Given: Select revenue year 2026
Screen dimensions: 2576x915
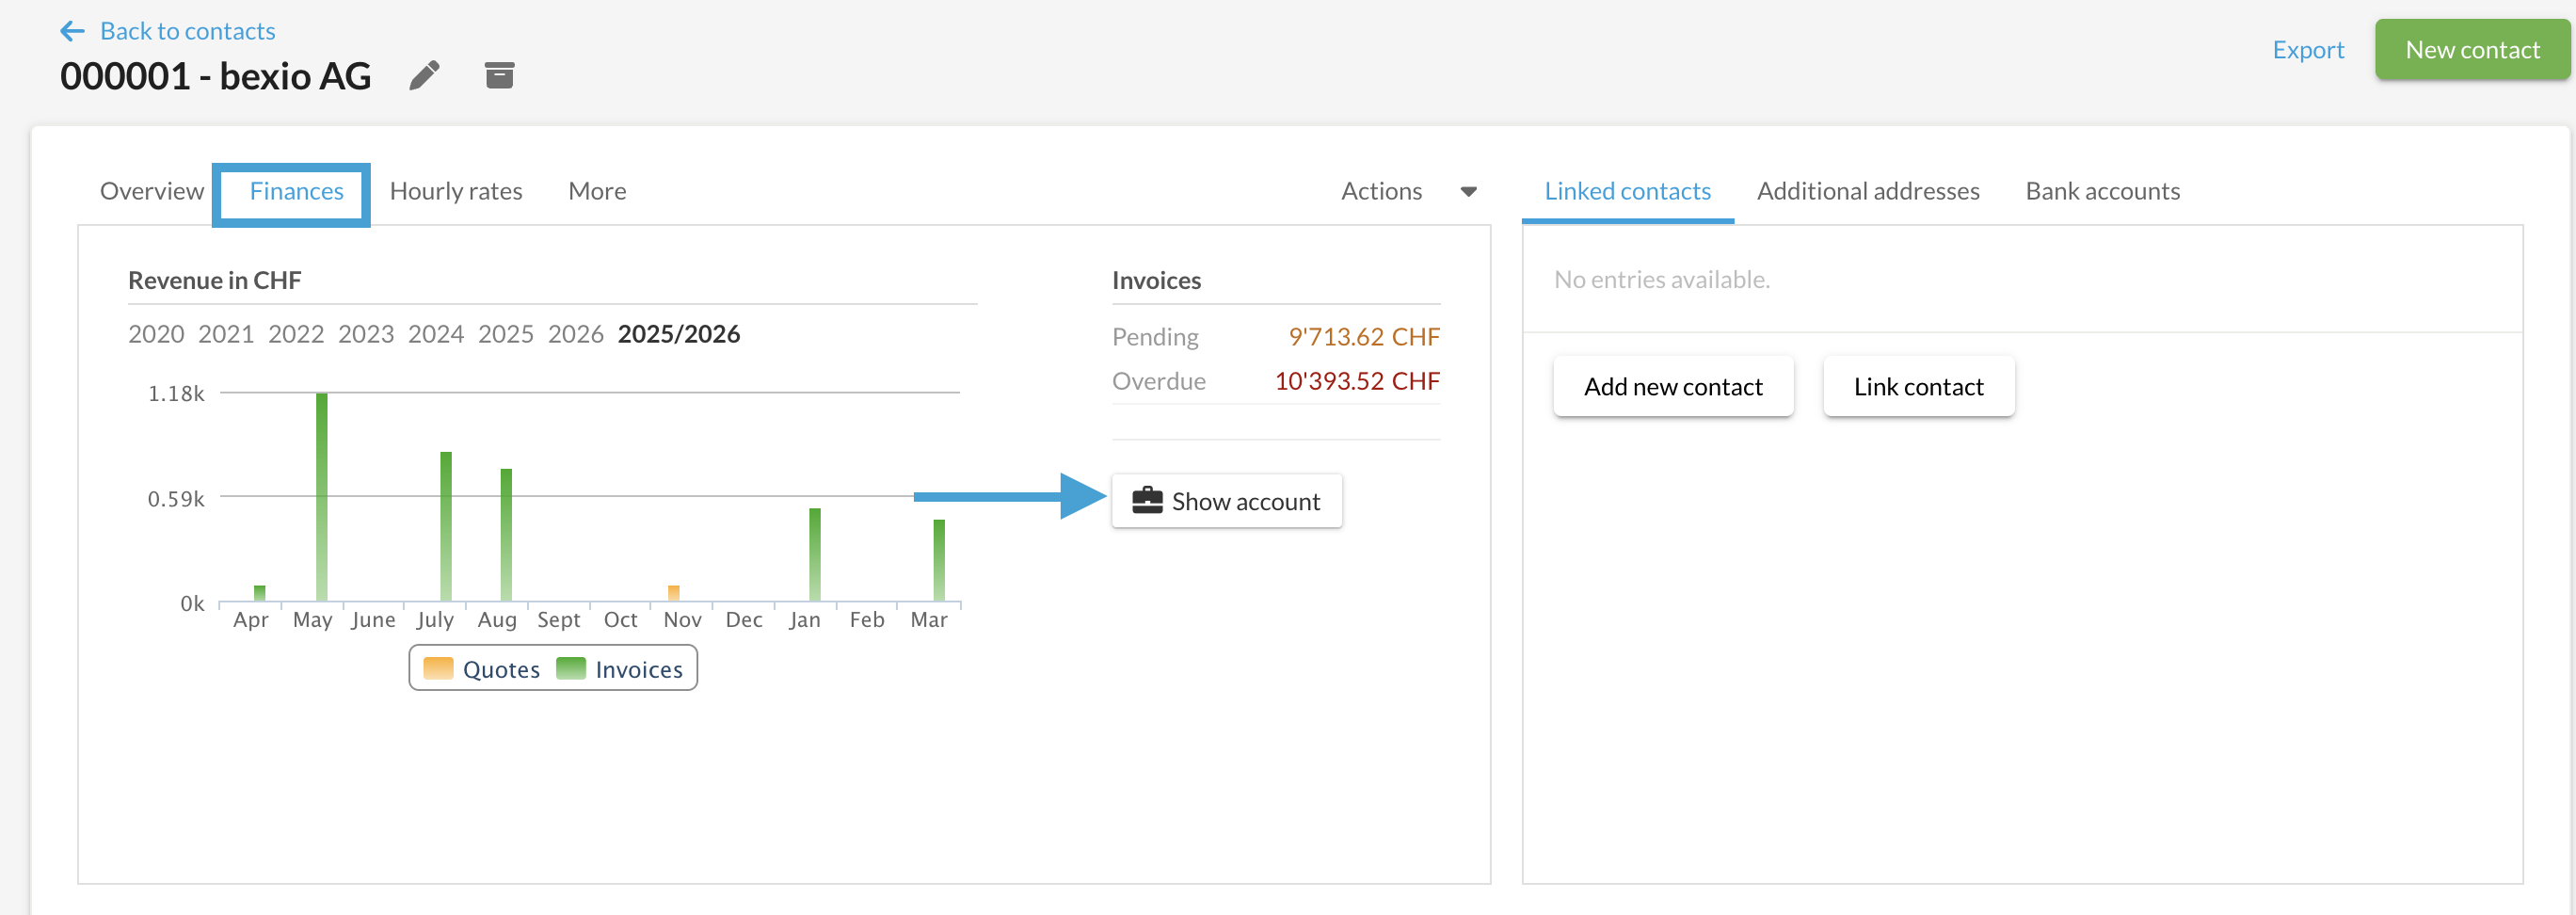Looking at the screenshot, I should [576, 334].
